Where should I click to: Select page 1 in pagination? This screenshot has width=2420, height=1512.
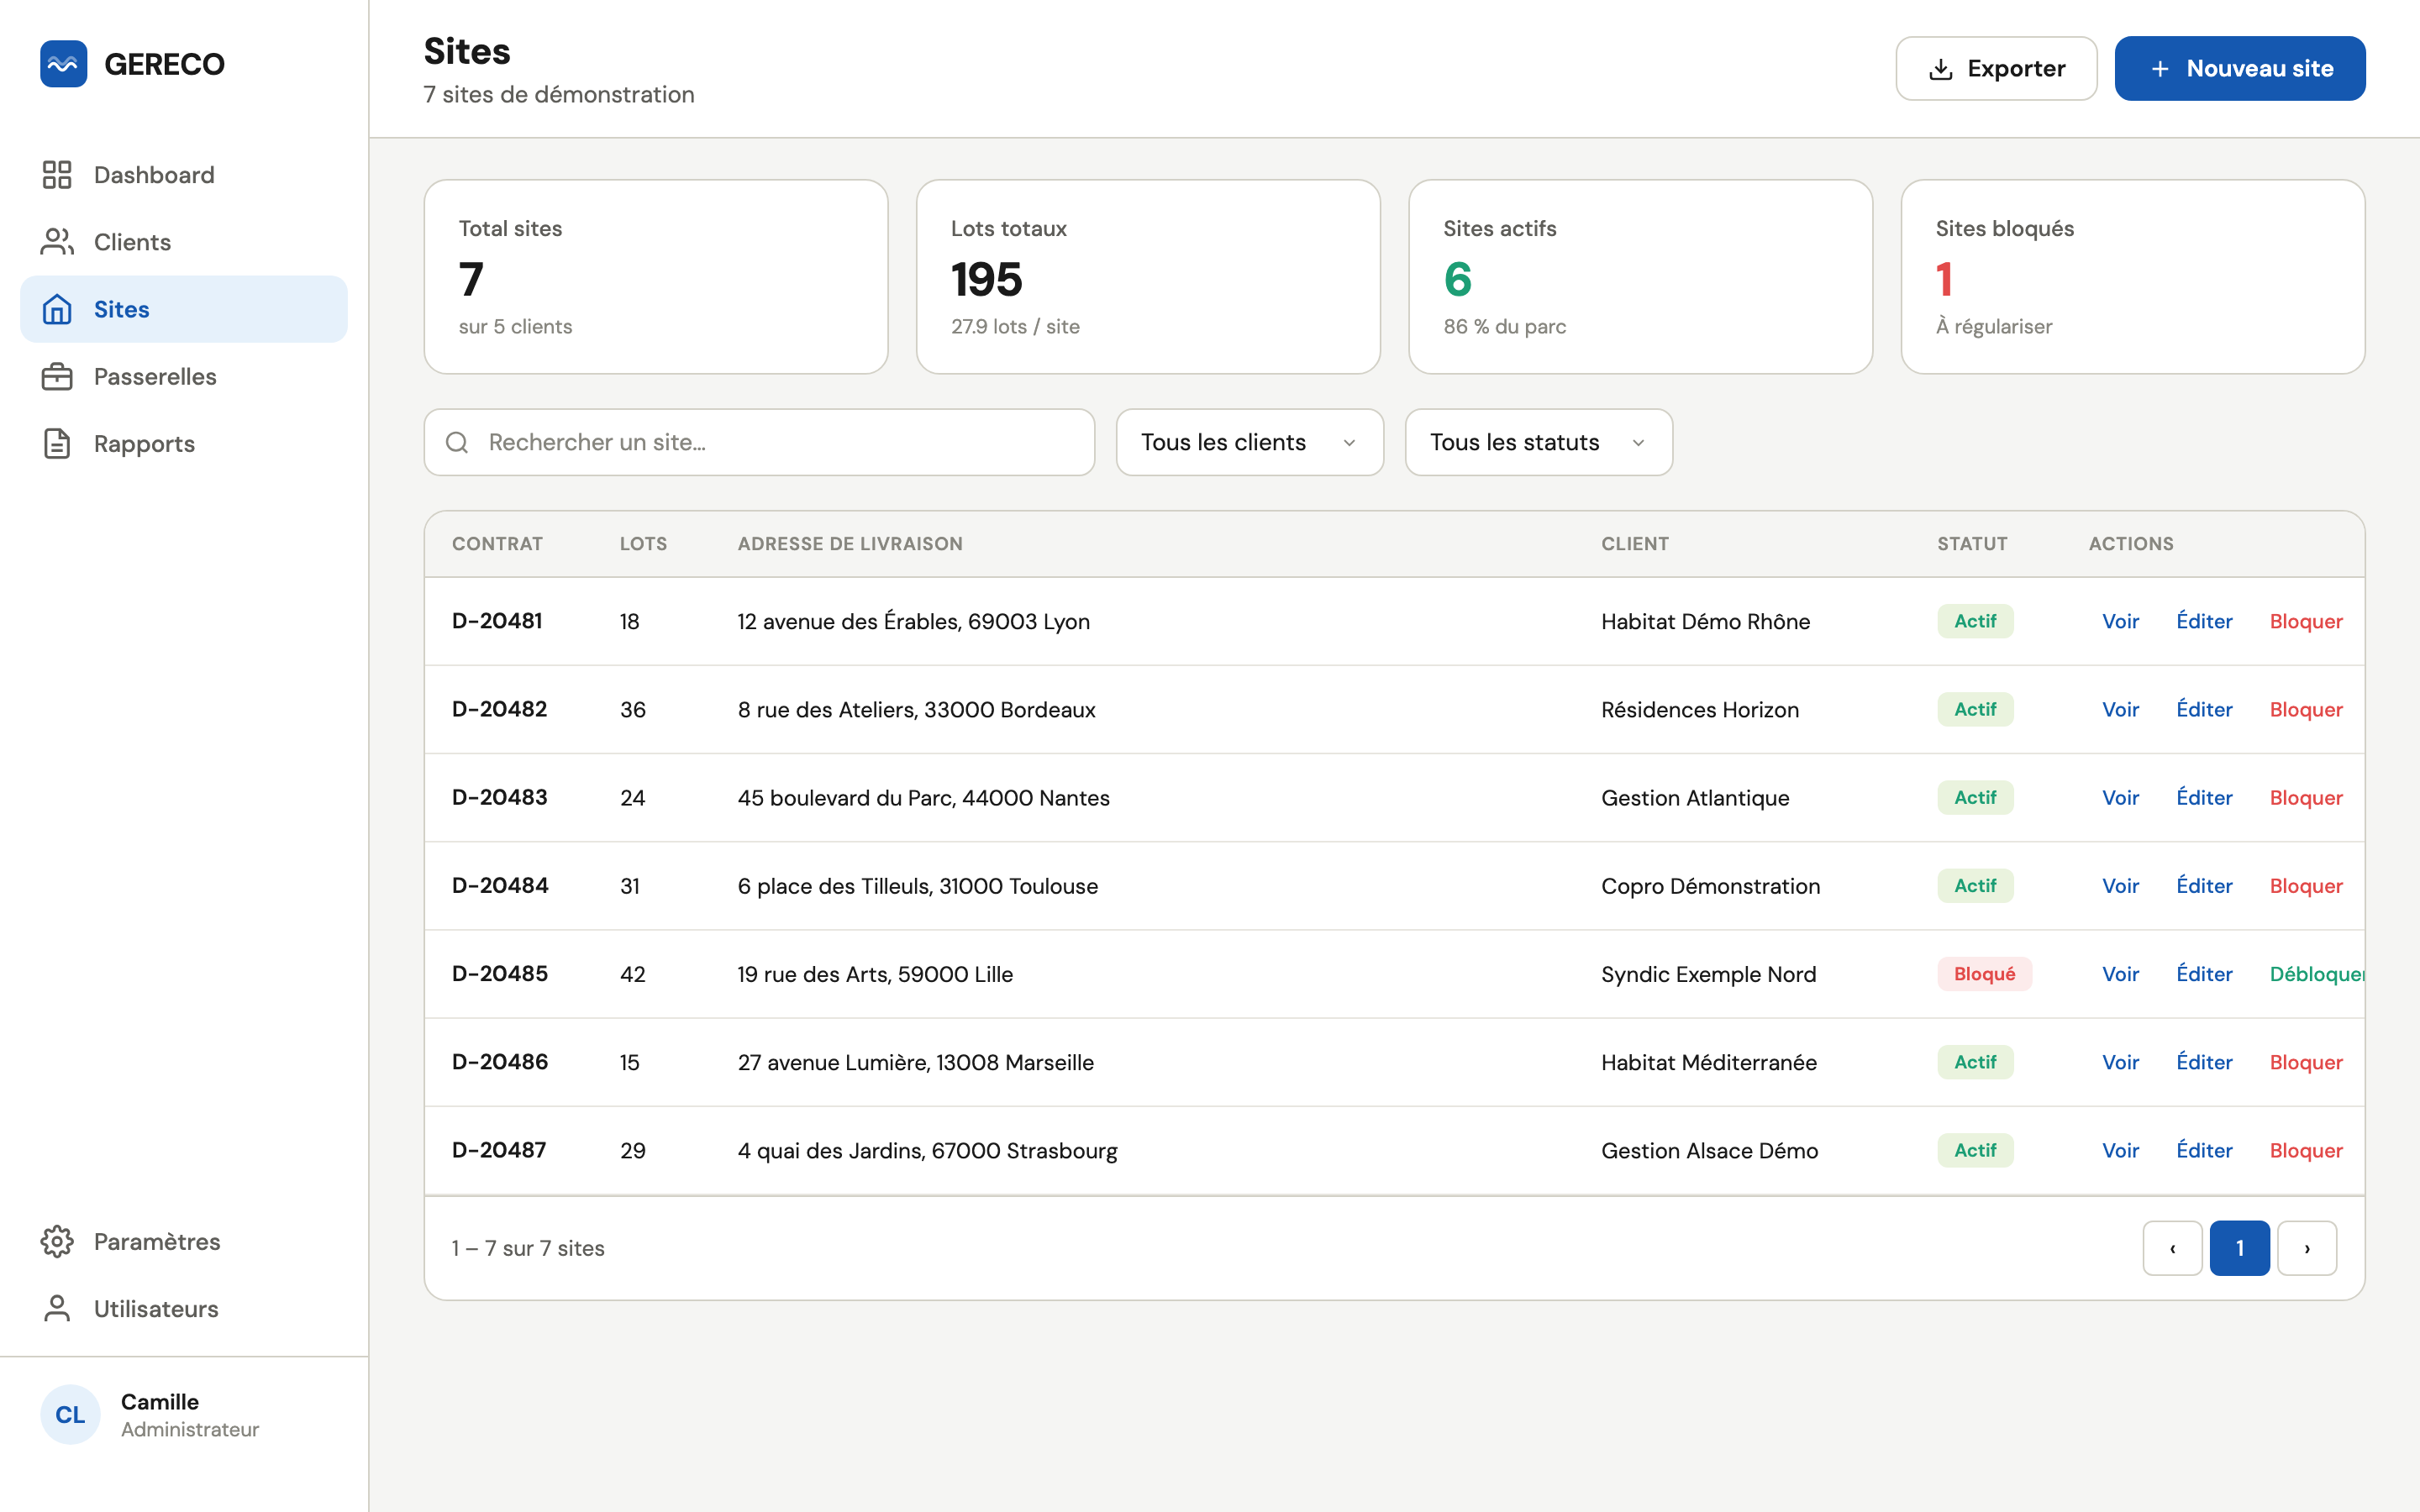[2240, 1248]
